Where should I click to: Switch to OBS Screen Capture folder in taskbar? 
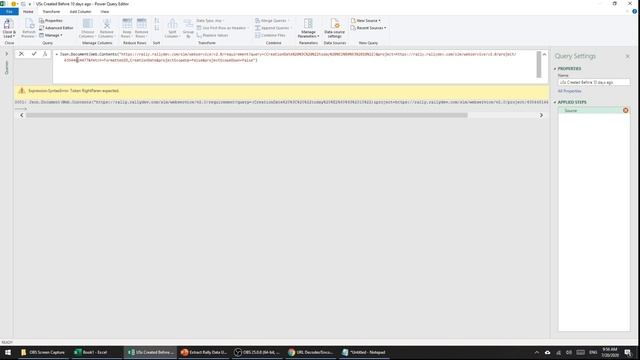coord(43,352)
